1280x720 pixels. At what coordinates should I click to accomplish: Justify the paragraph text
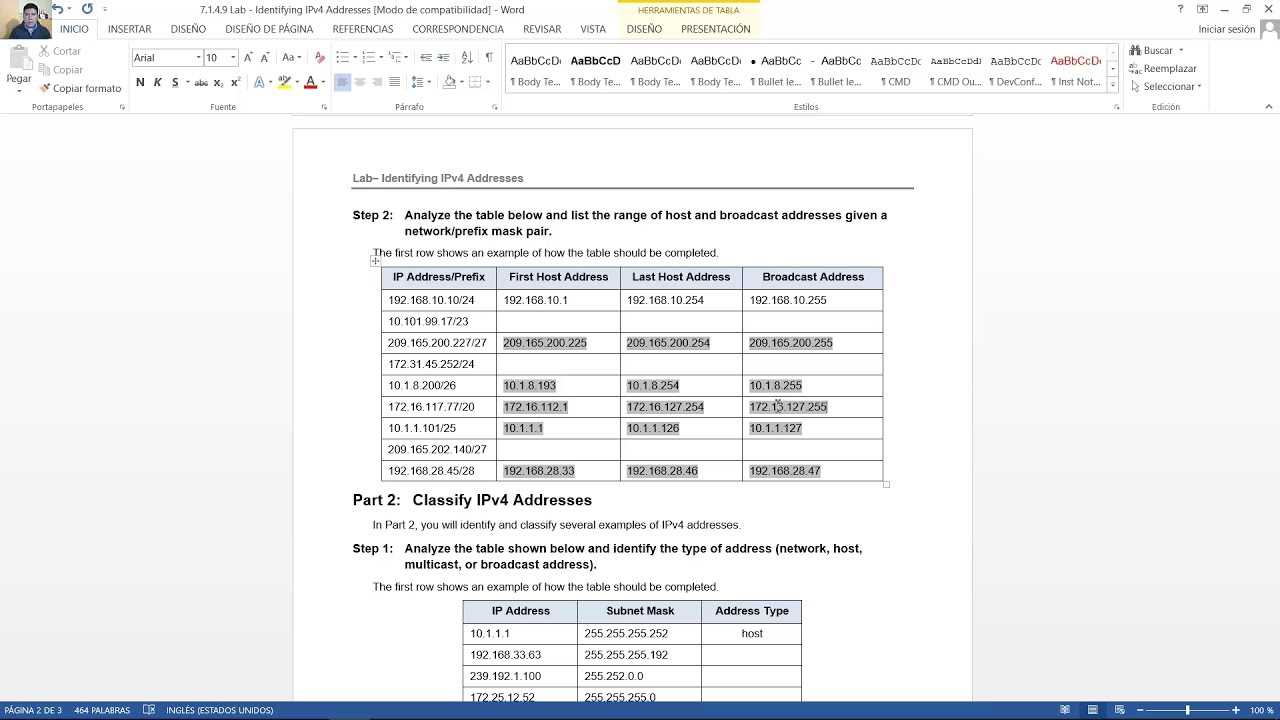394,82
